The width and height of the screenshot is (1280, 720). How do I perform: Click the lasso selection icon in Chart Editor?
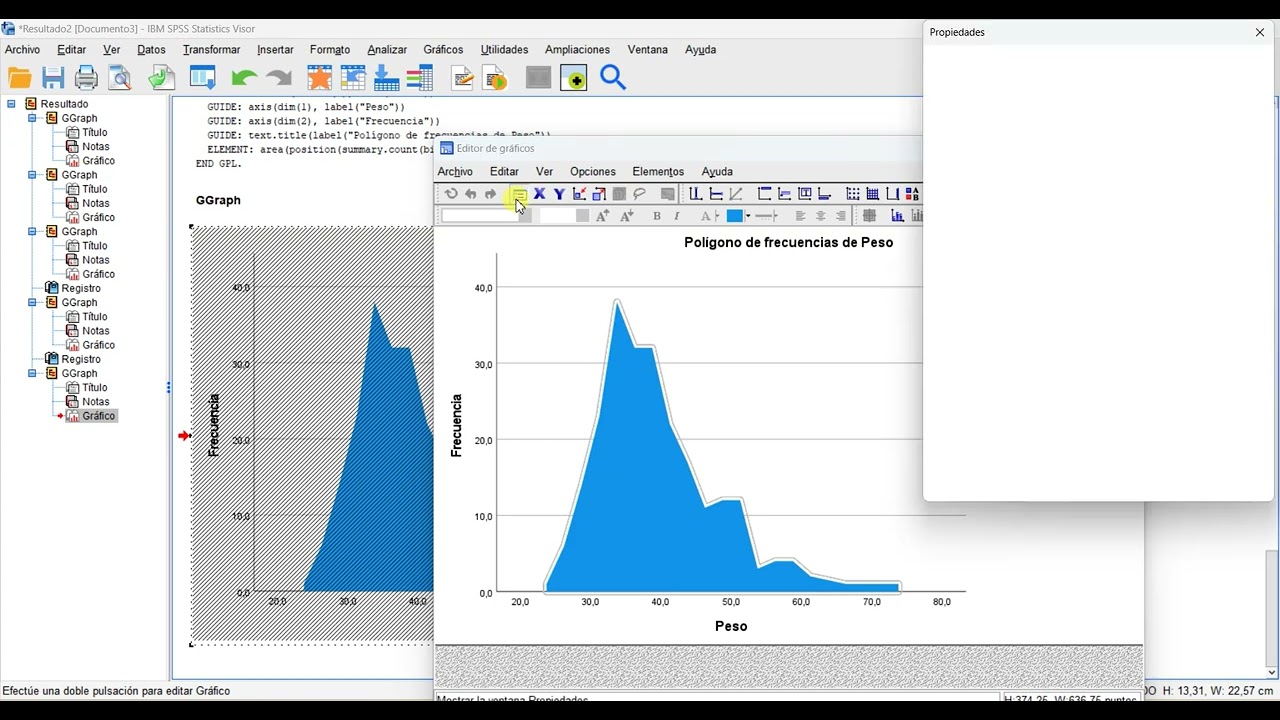(639, 194)
